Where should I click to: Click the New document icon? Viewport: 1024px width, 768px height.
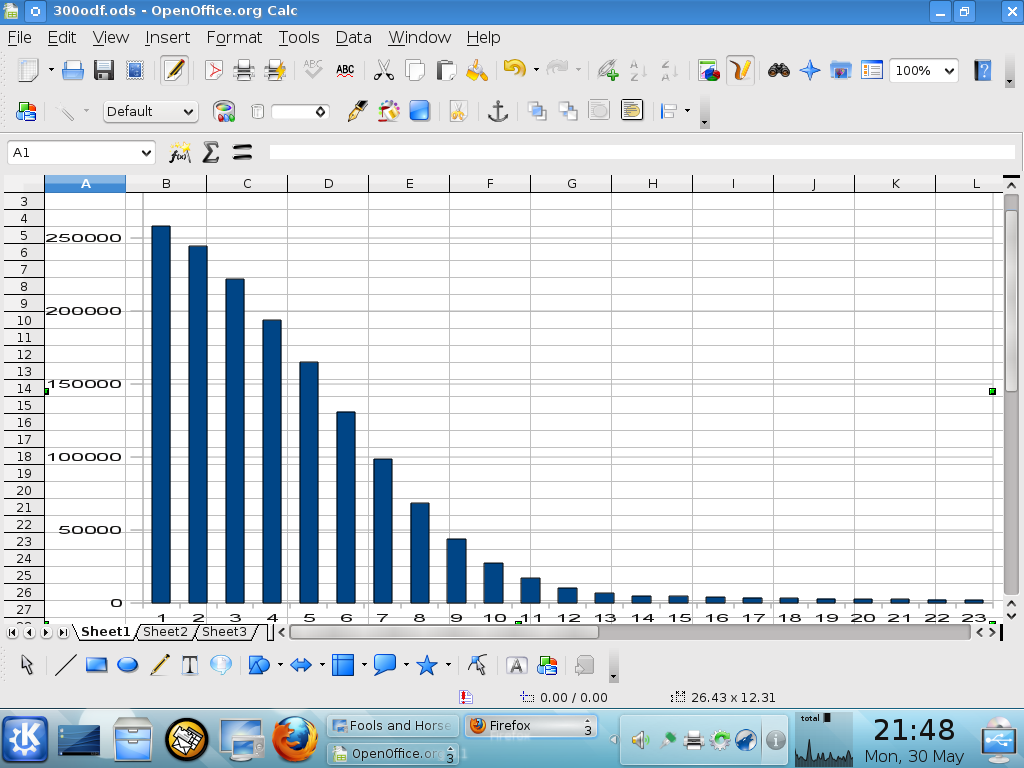coord(28,70)
